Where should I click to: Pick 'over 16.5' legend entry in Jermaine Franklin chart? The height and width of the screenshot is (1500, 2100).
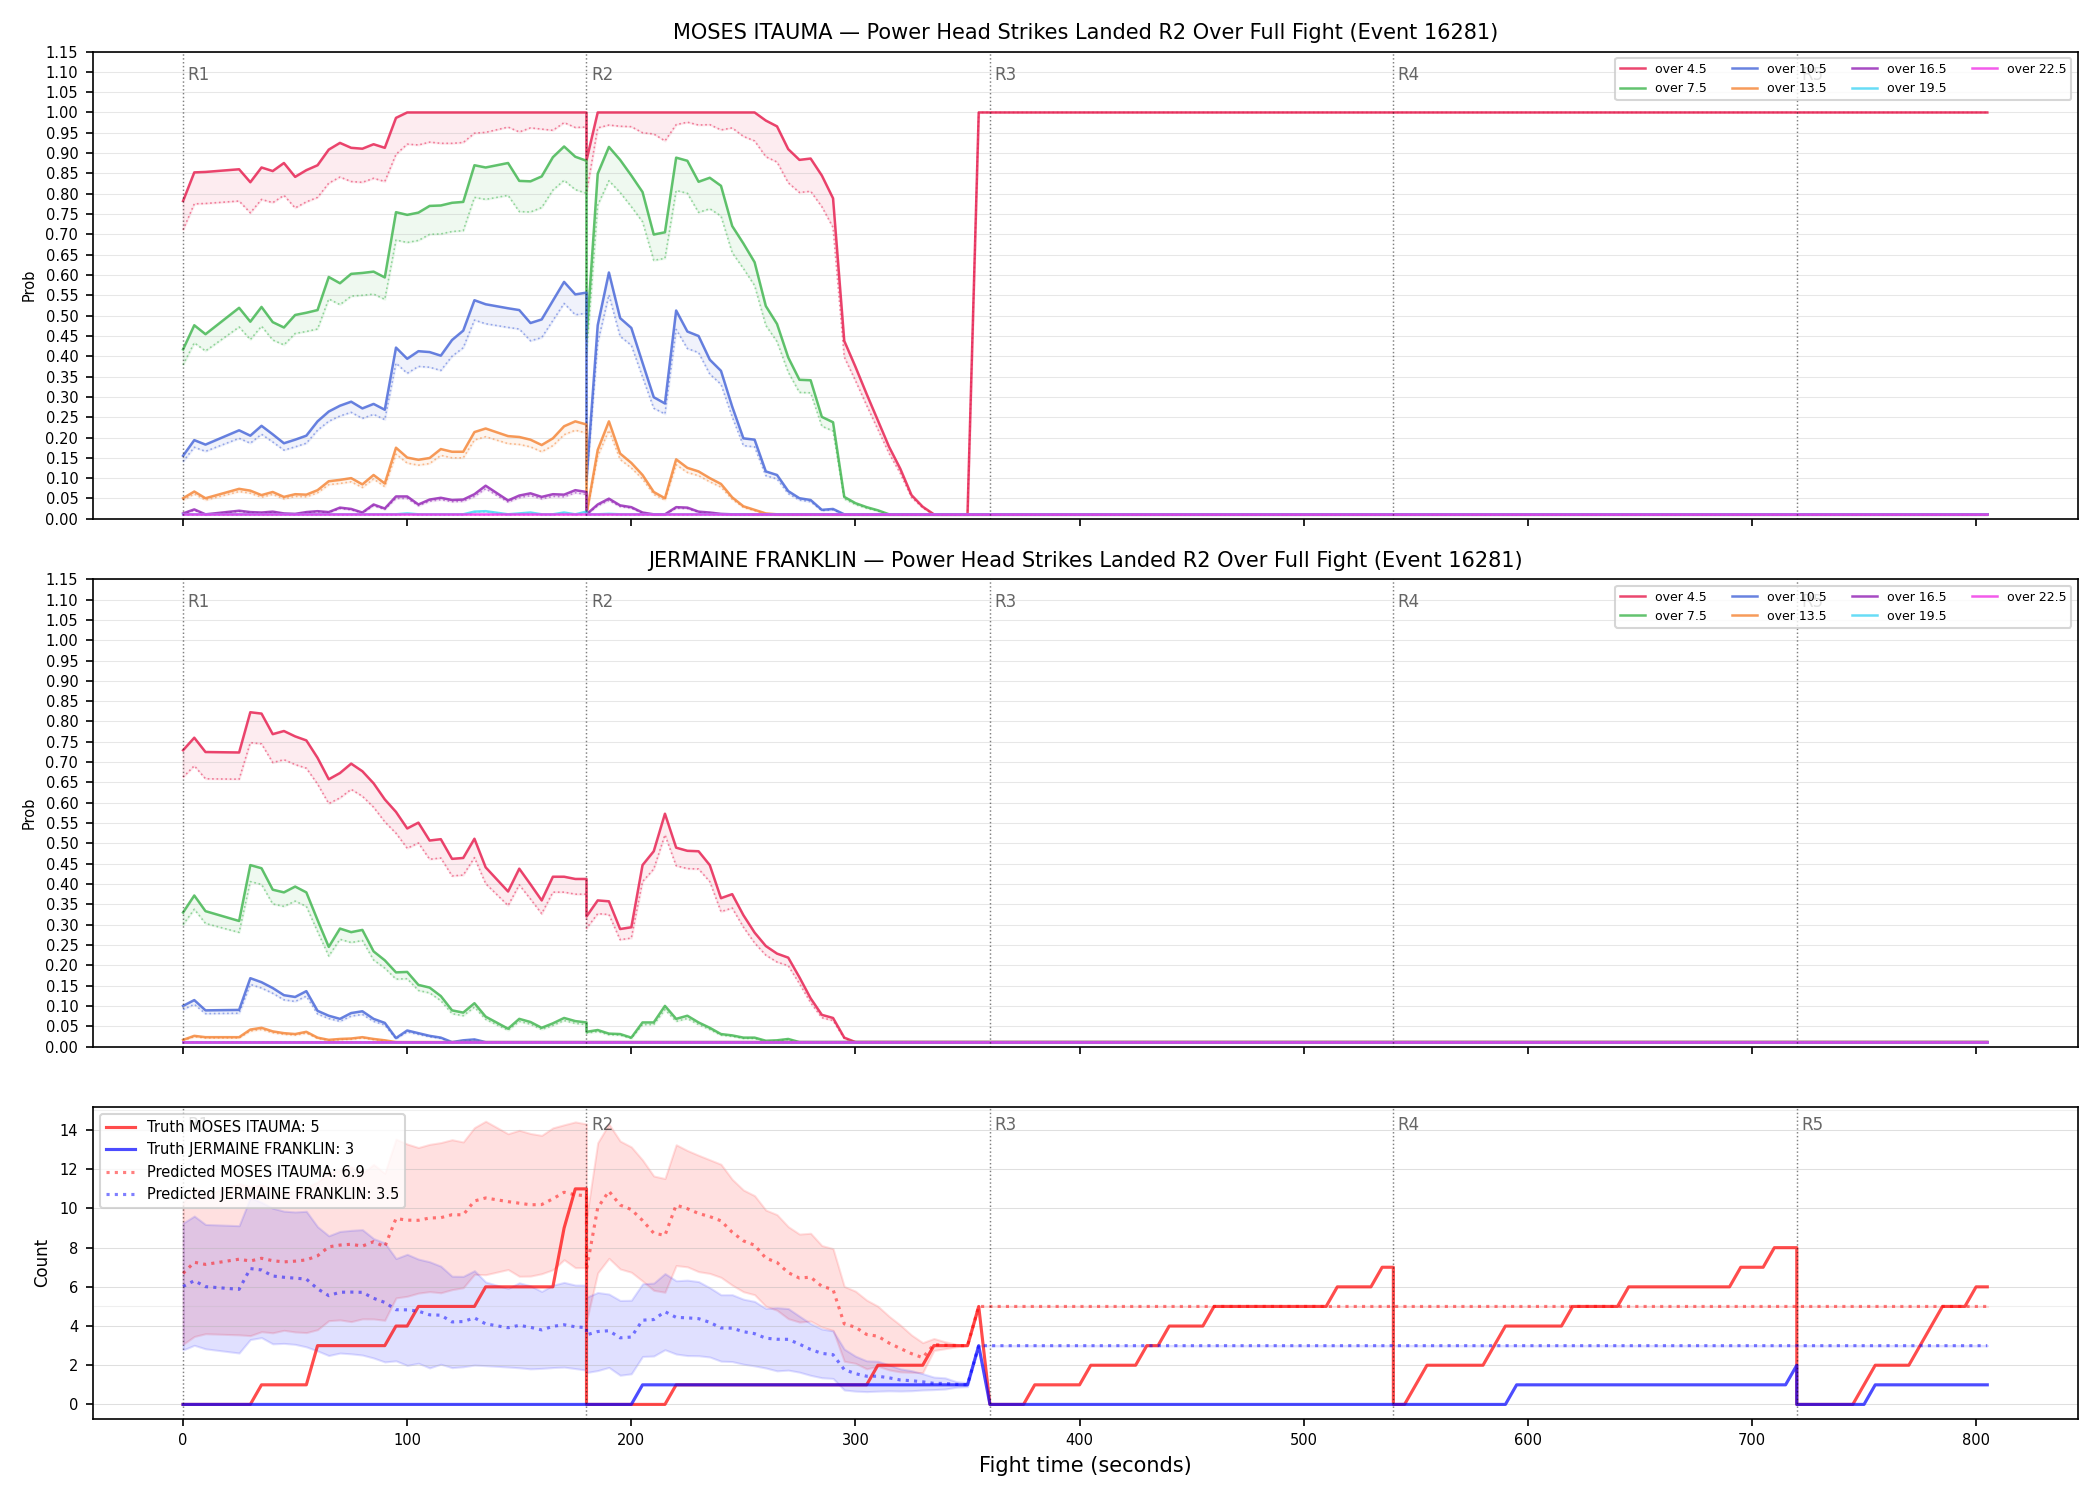point(1899,597)
